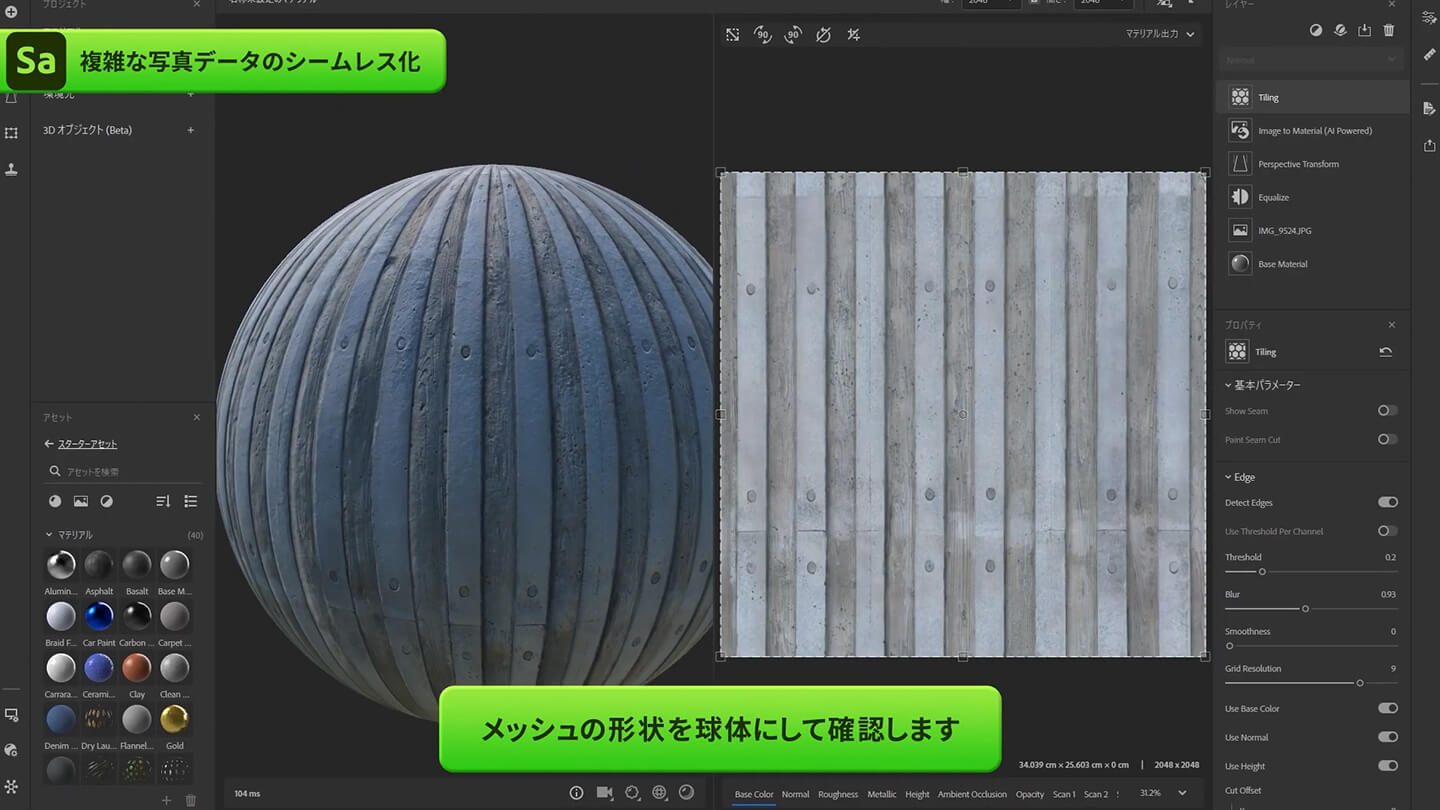Disable the Use Normal switch
1440x810 pixels.
pos(1387,737)
